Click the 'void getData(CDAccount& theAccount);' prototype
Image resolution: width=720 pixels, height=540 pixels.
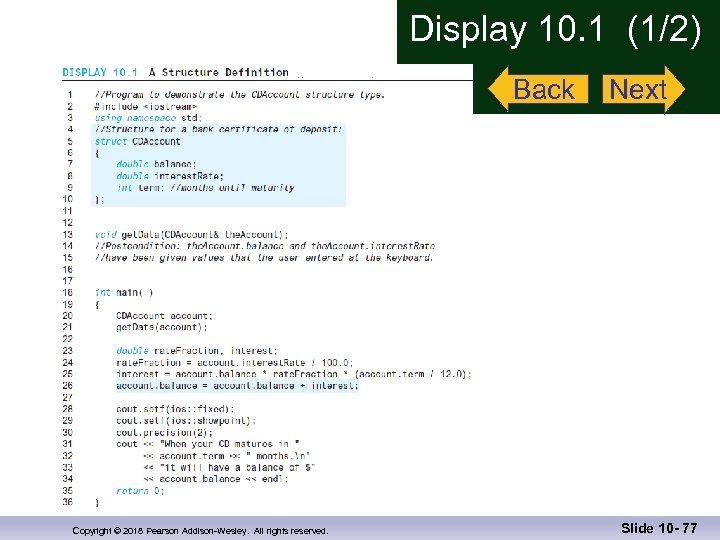point(191,235)
